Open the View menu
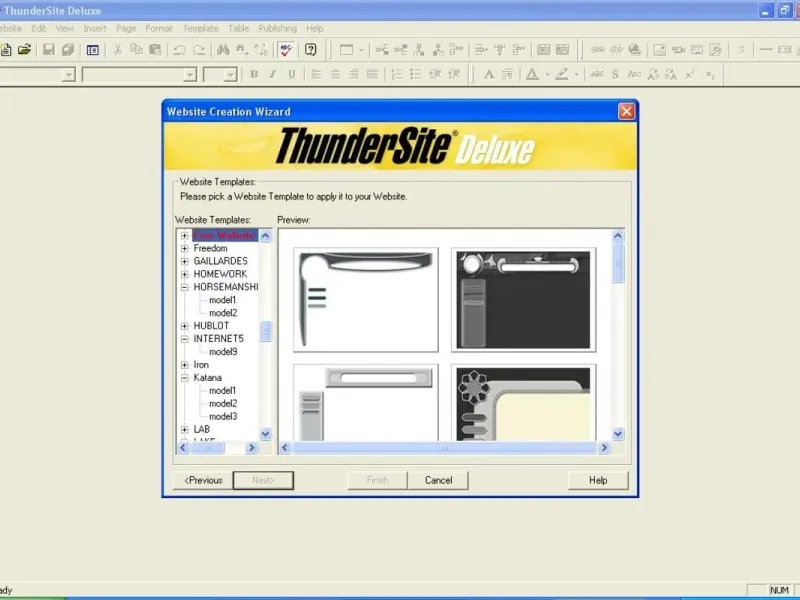800x600 pixels. [x=65, y=29]
